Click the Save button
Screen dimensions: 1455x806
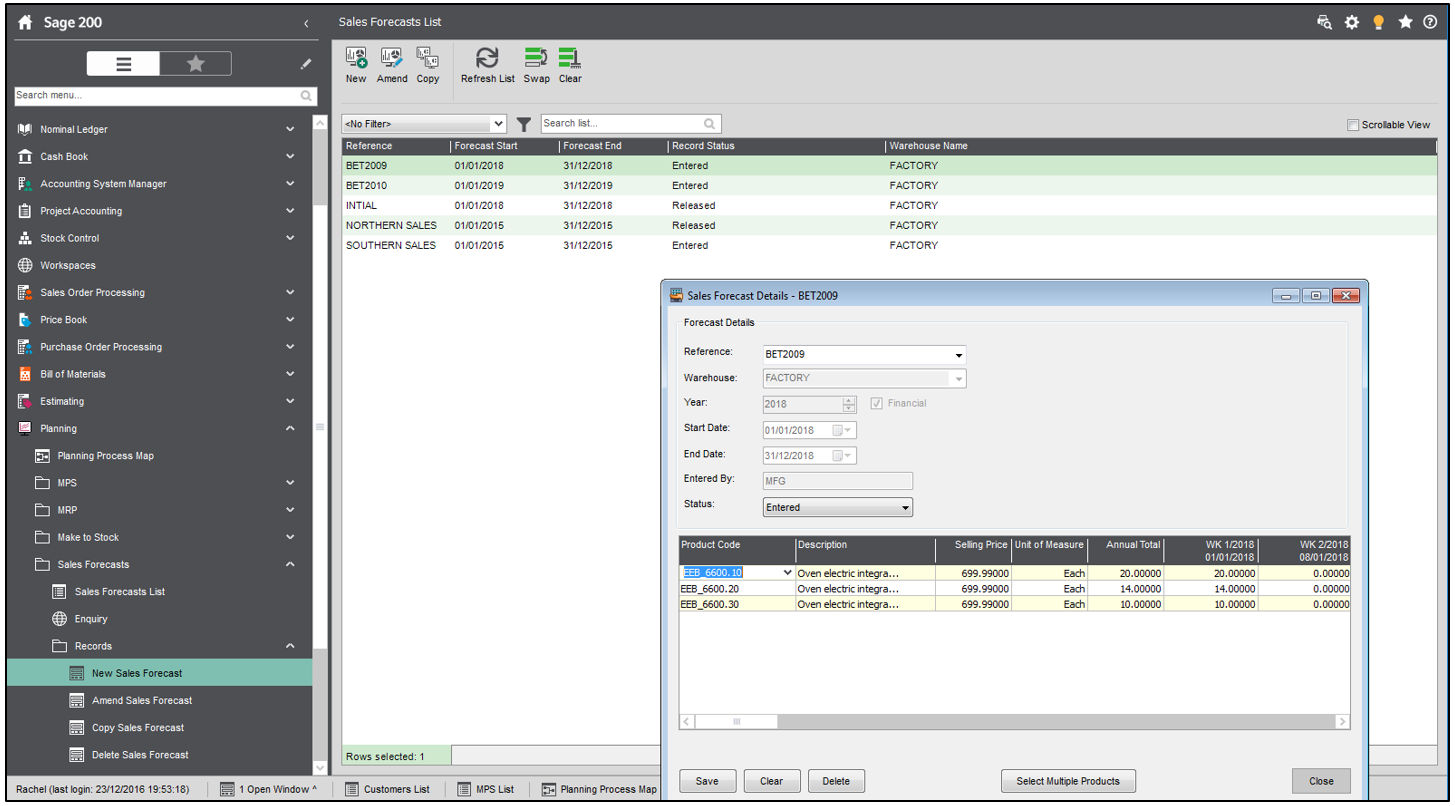[x=707, y=781]
